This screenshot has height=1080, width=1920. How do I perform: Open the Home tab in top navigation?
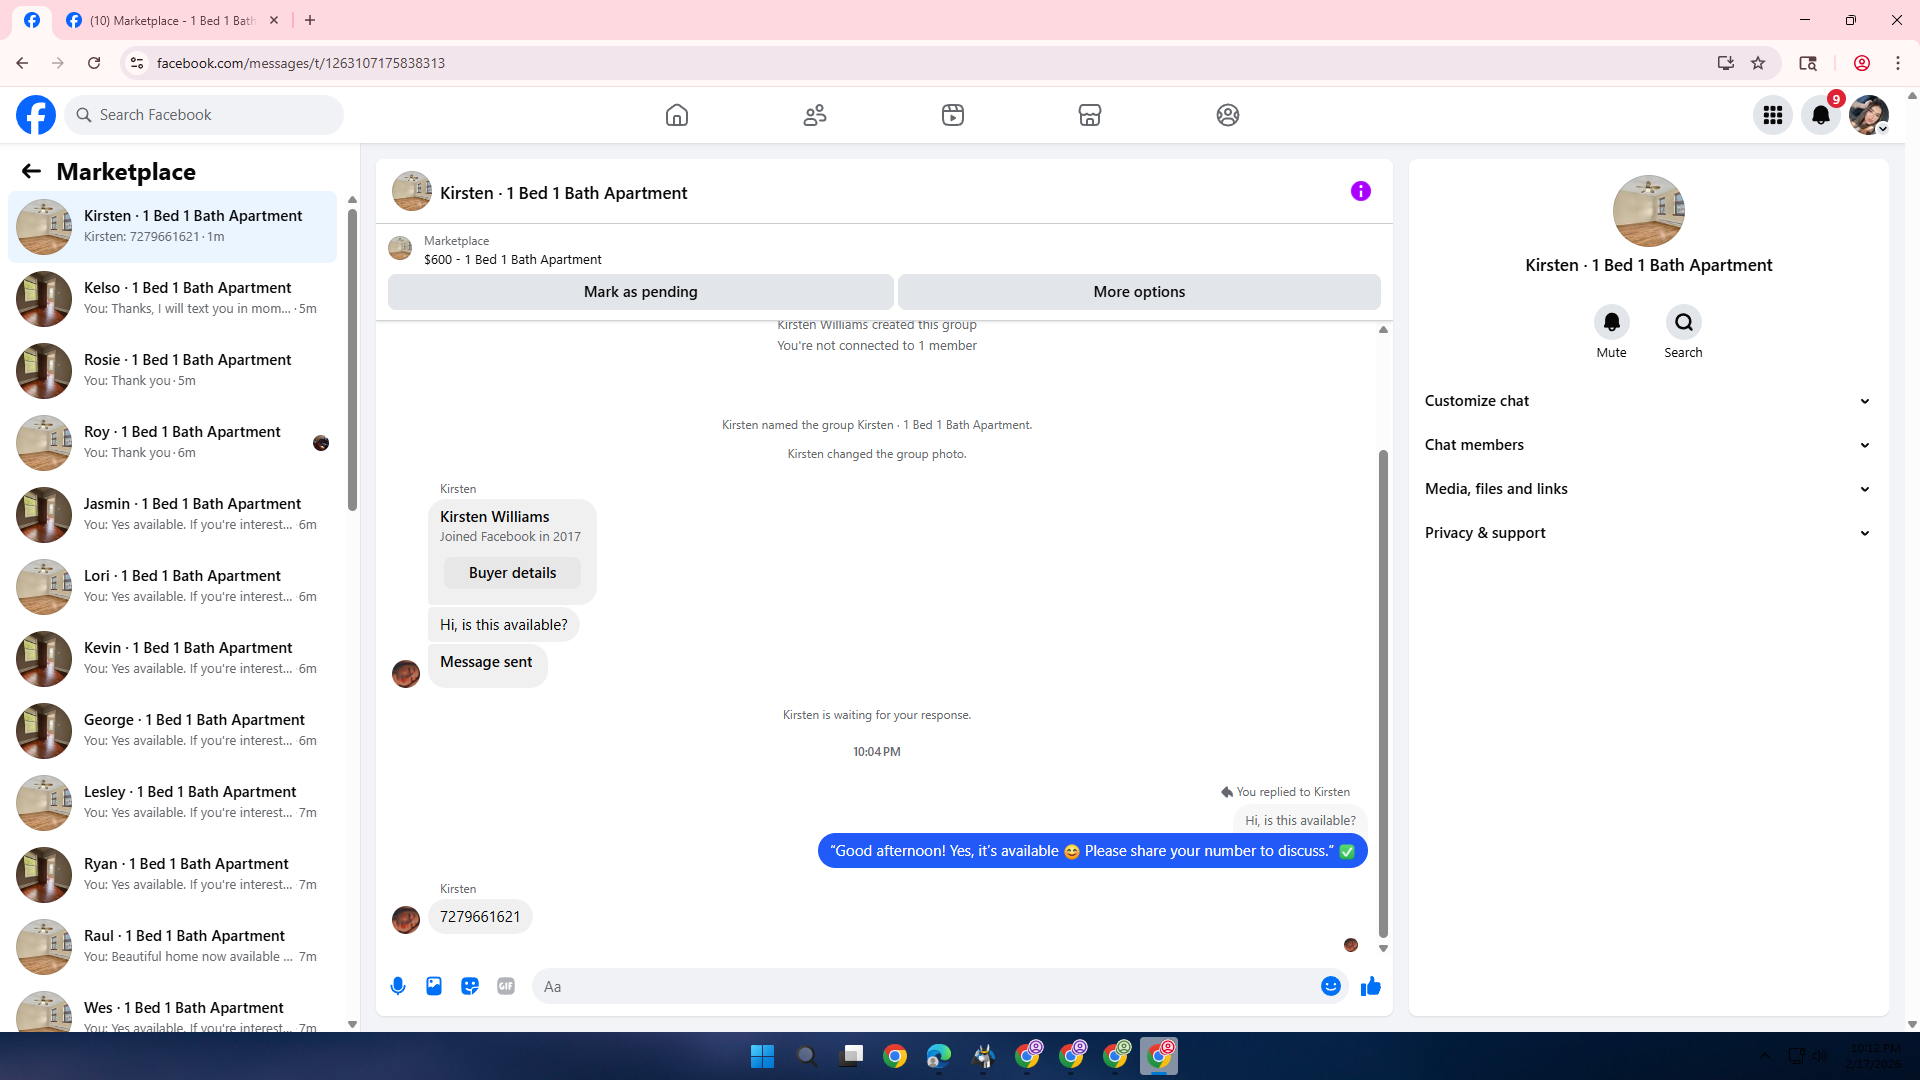click(x=677, y=115)
